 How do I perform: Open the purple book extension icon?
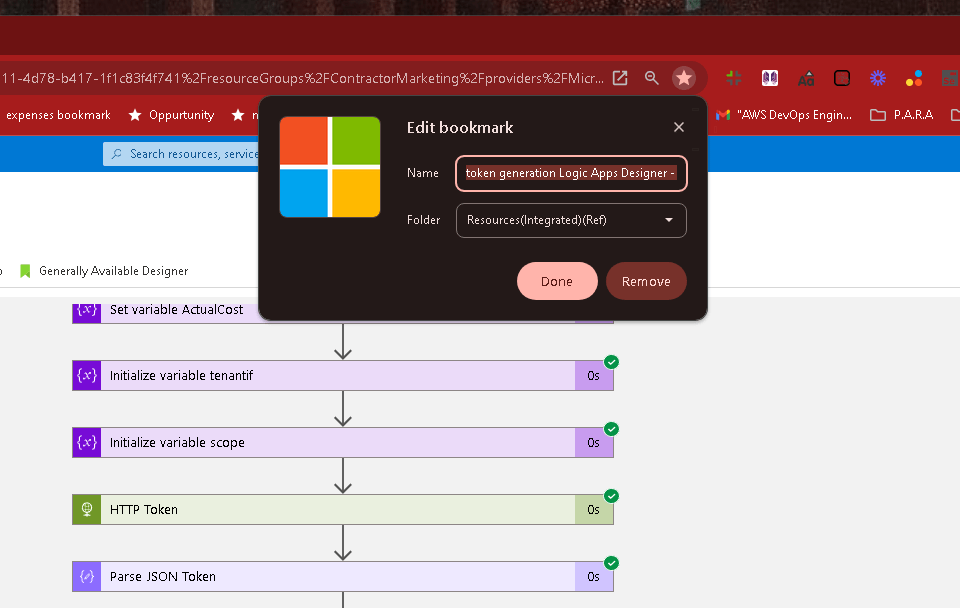pyautogui.click(x=770, y=78)
